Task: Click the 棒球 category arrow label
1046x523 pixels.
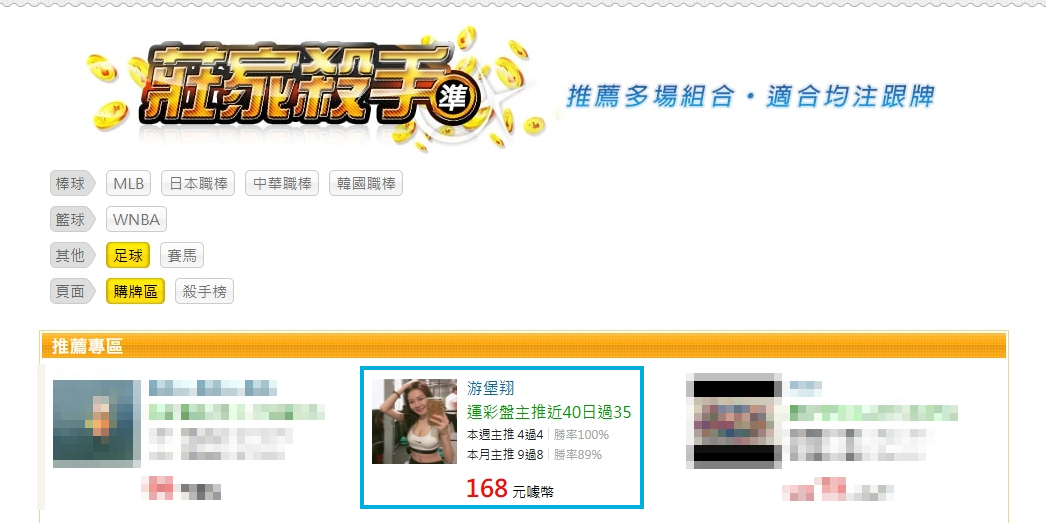Action: pyautogui.click(x=73, y=183)
